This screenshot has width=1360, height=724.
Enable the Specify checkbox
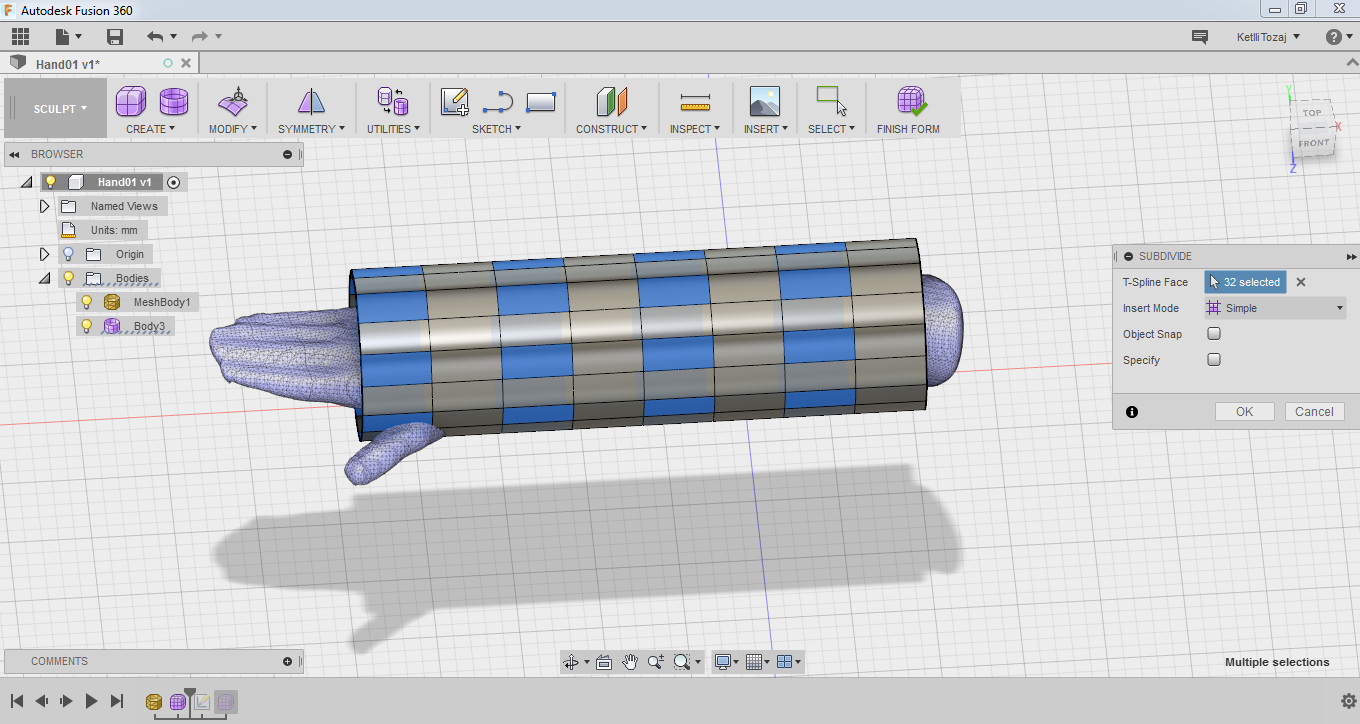coord(1214,360)
